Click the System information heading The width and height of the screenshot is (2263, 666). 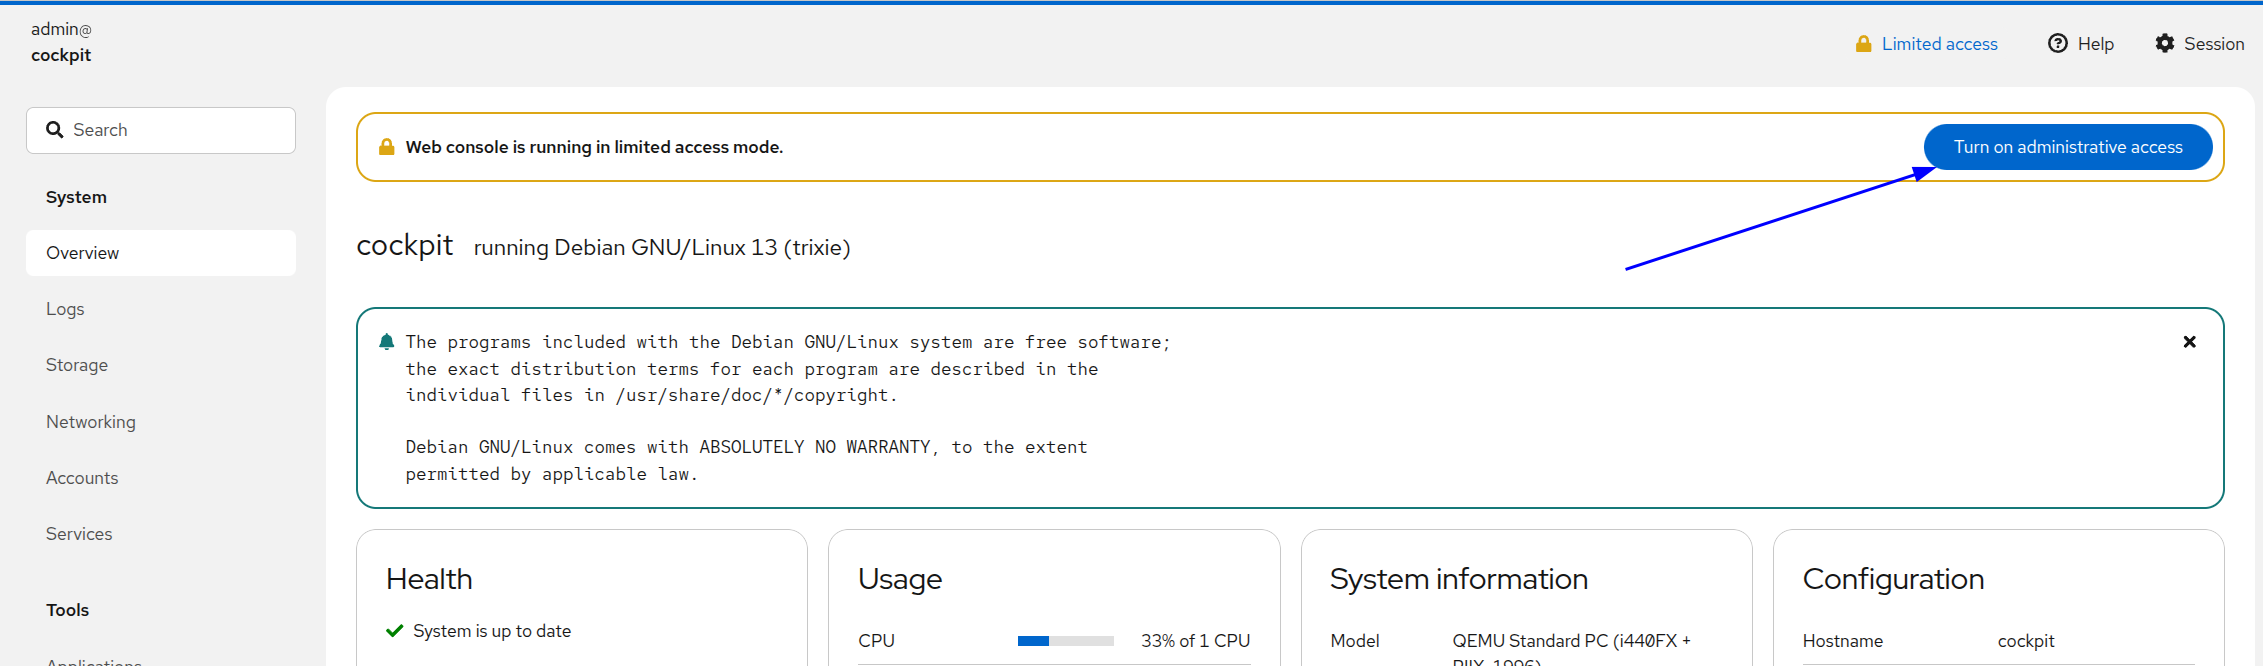pos(1459,579)
